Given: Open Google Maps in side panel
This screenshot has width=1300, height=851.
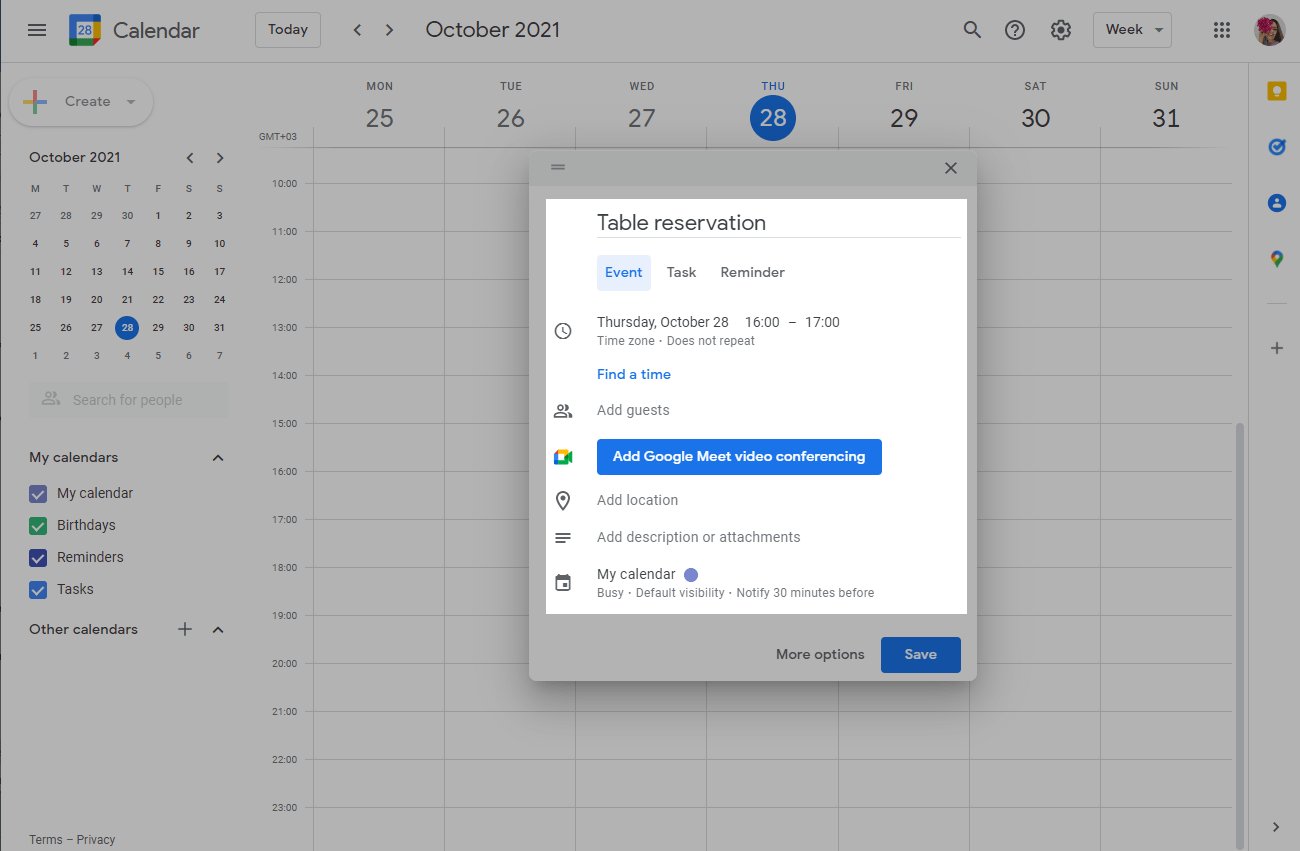Looking at the screenshot, I should click(1276, 259).
